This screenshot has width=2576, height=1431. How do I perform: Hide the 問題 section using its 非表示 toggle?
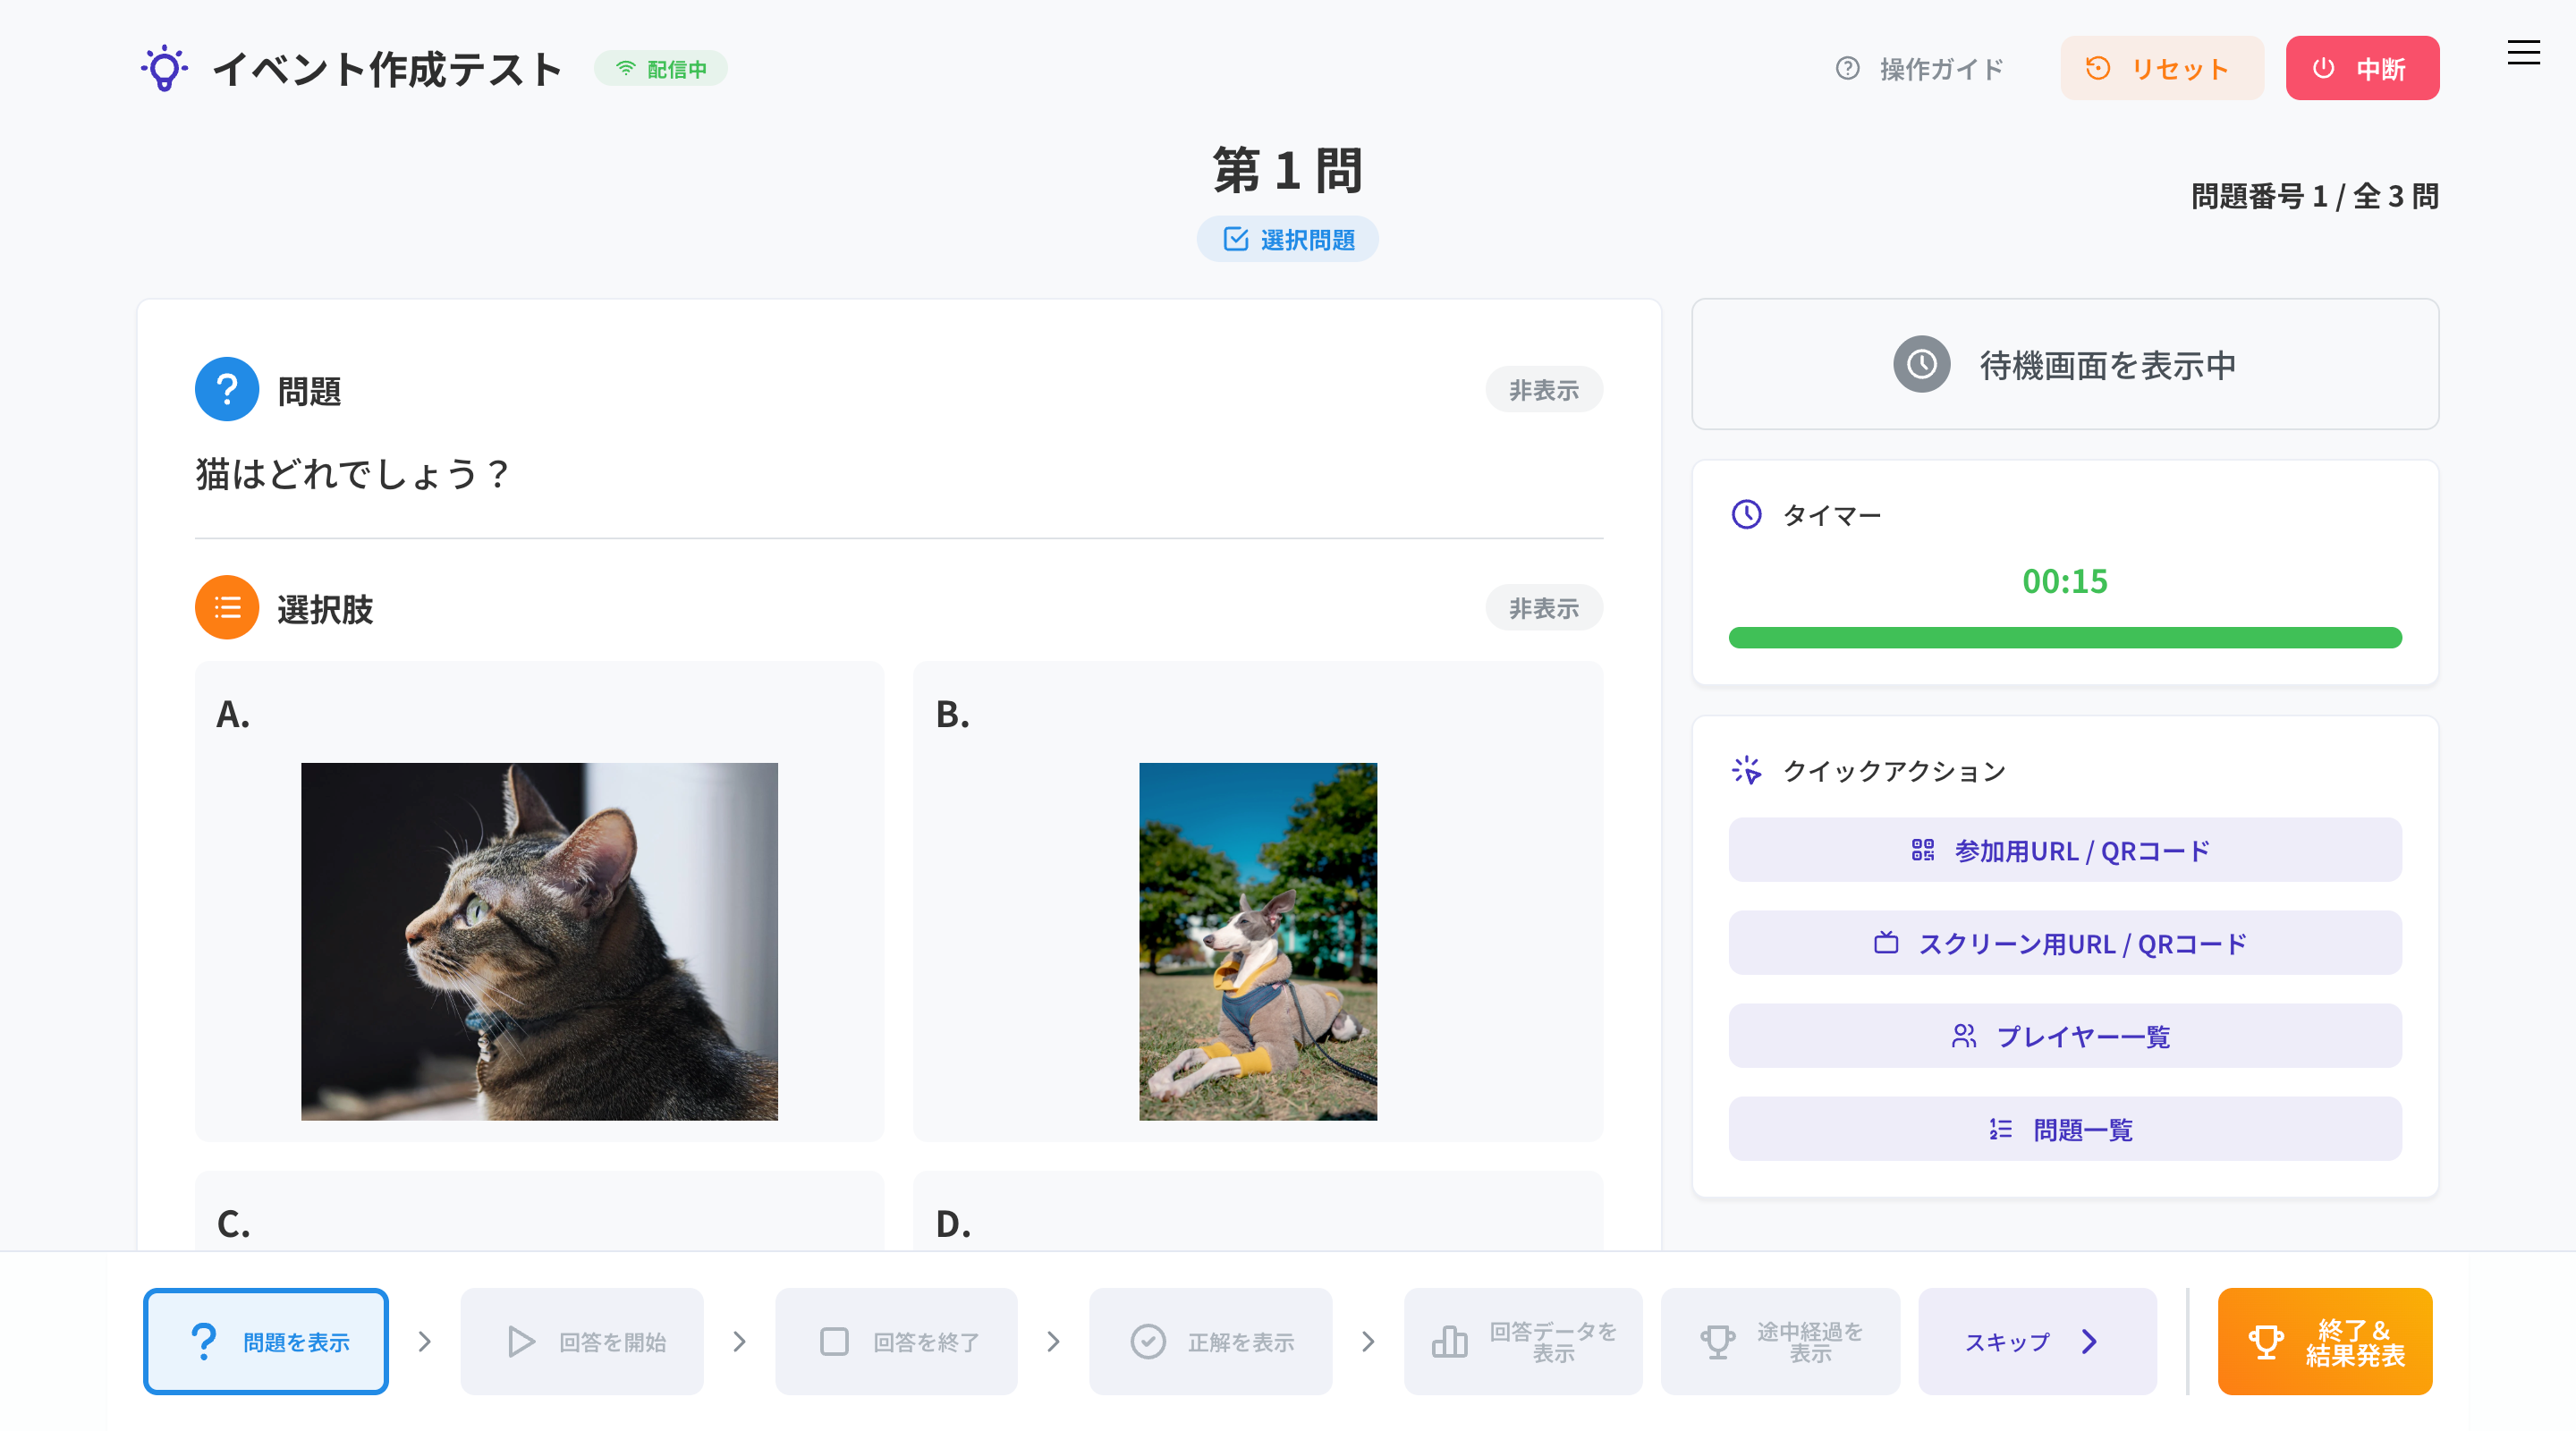coord(1543,389)
